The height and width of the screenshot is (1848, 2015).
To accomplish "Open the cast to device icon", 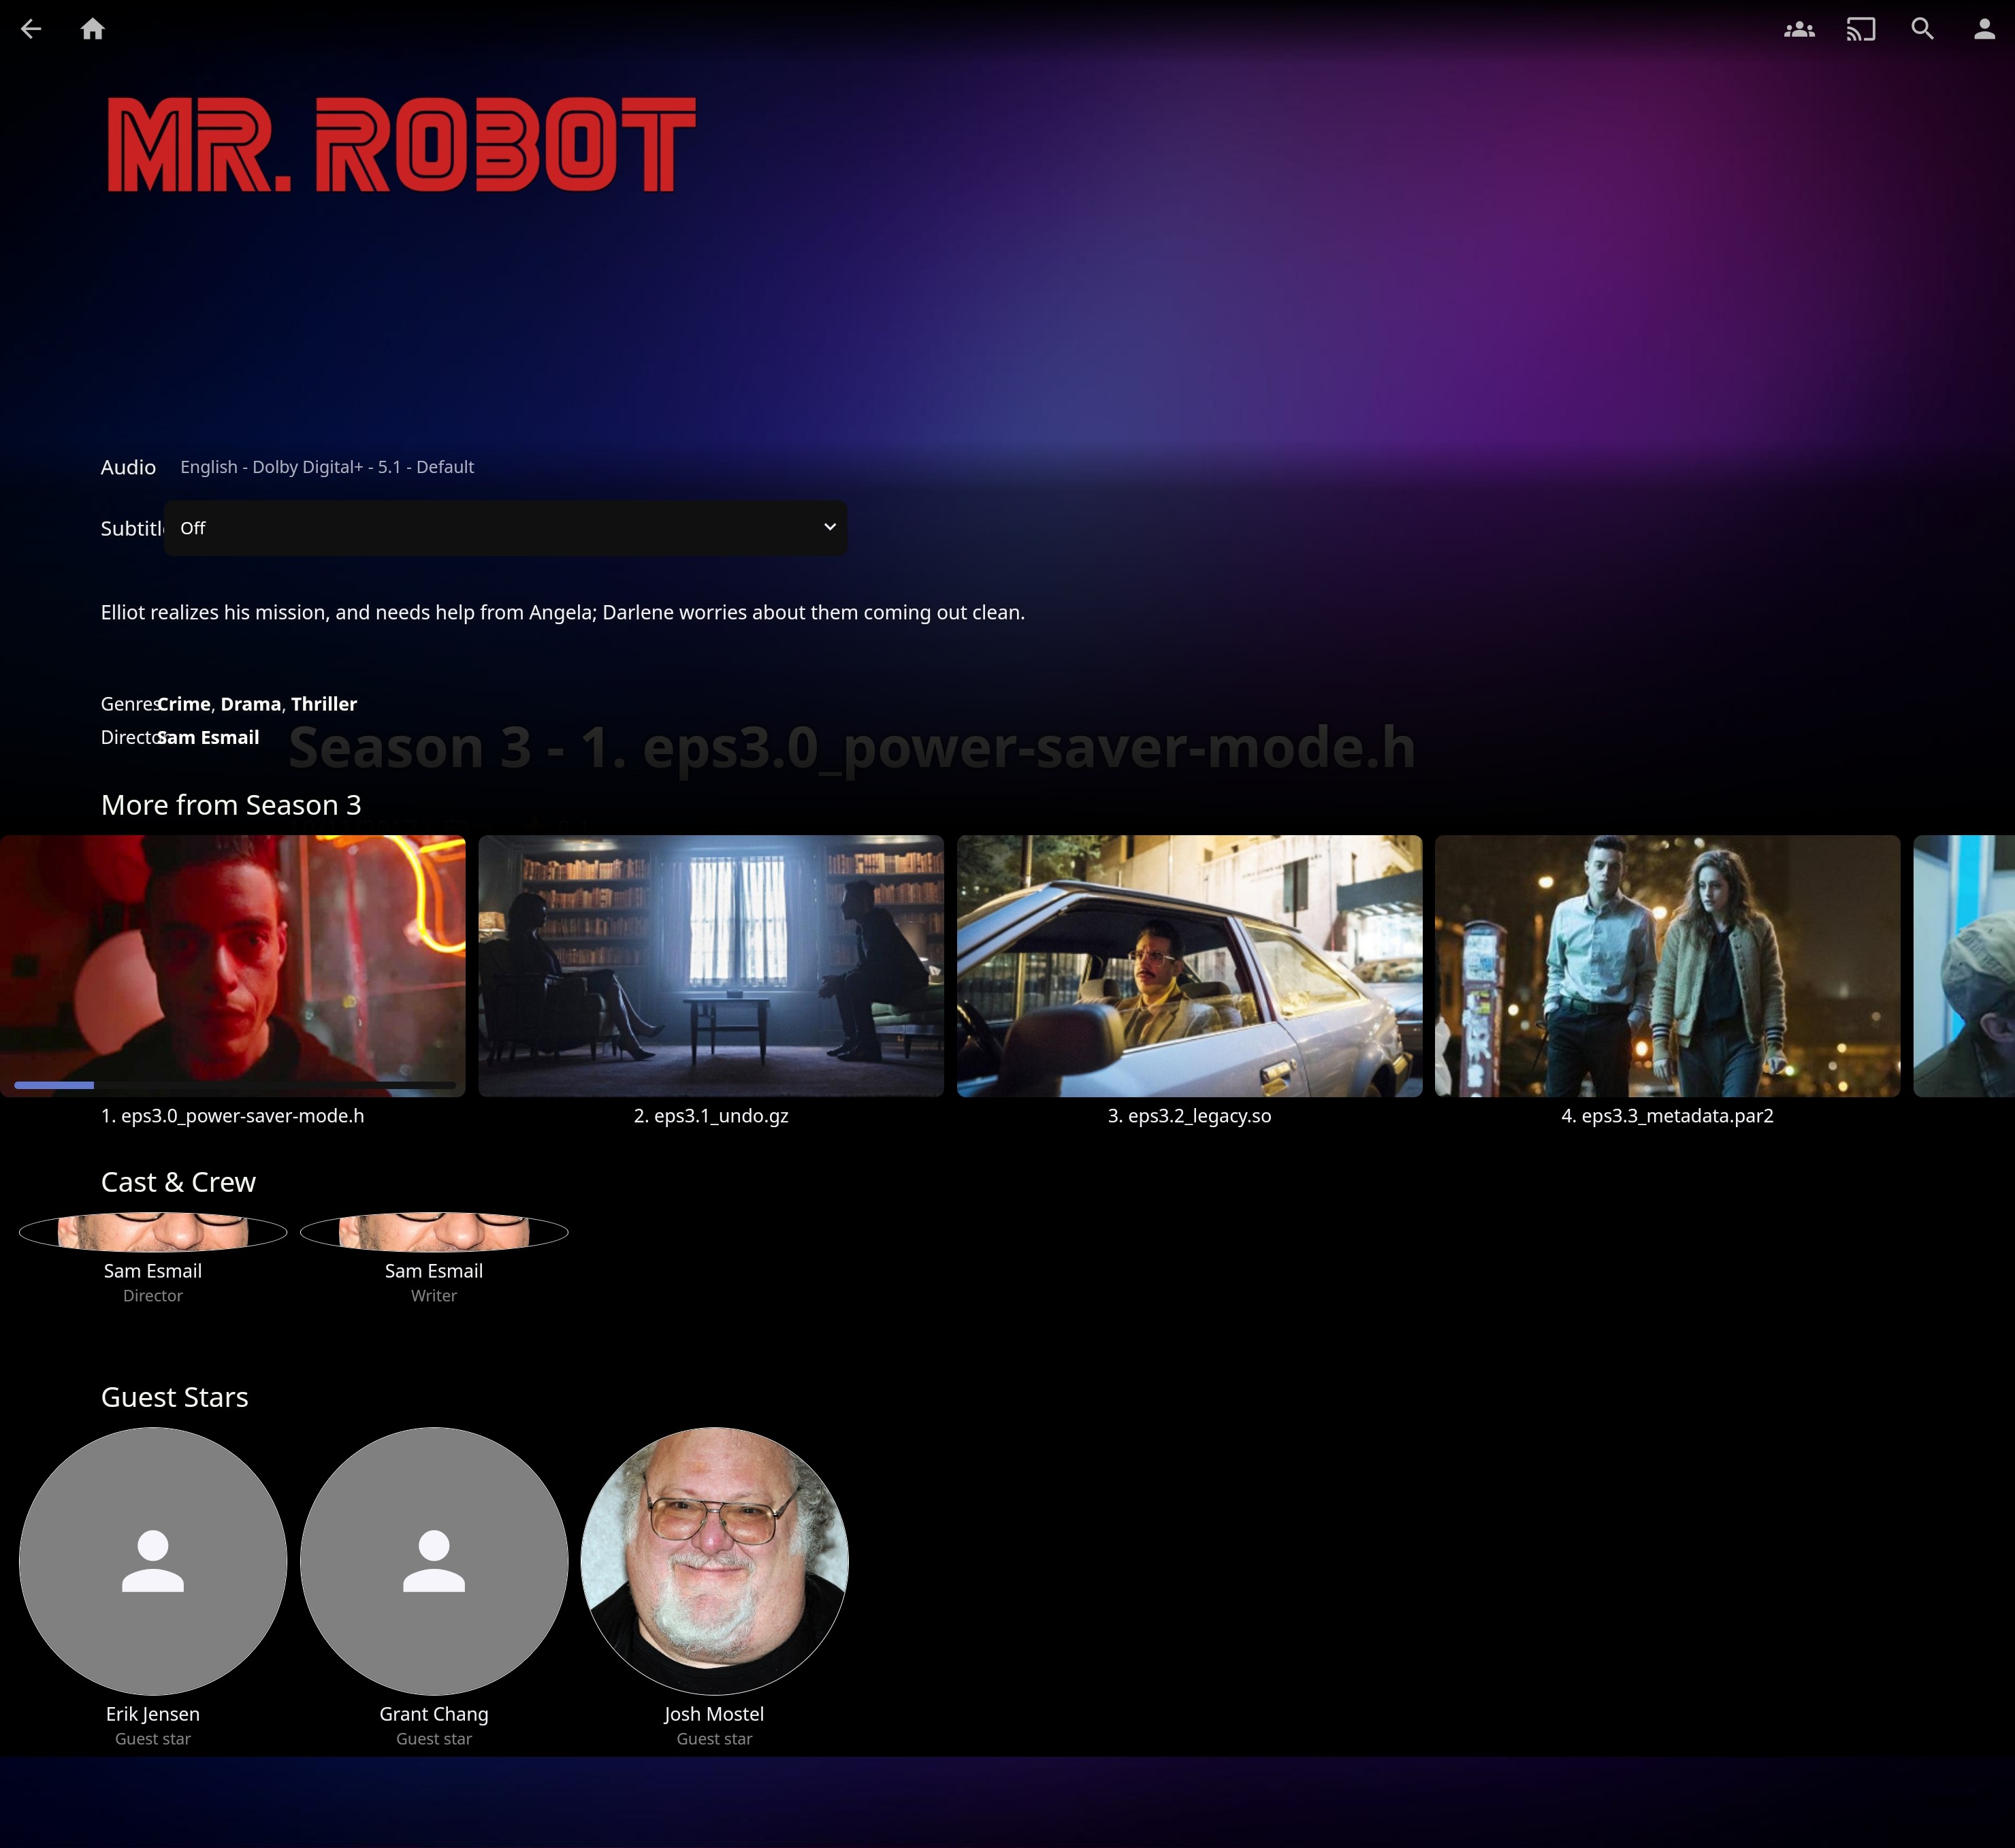I will [x=1860, y=29].
